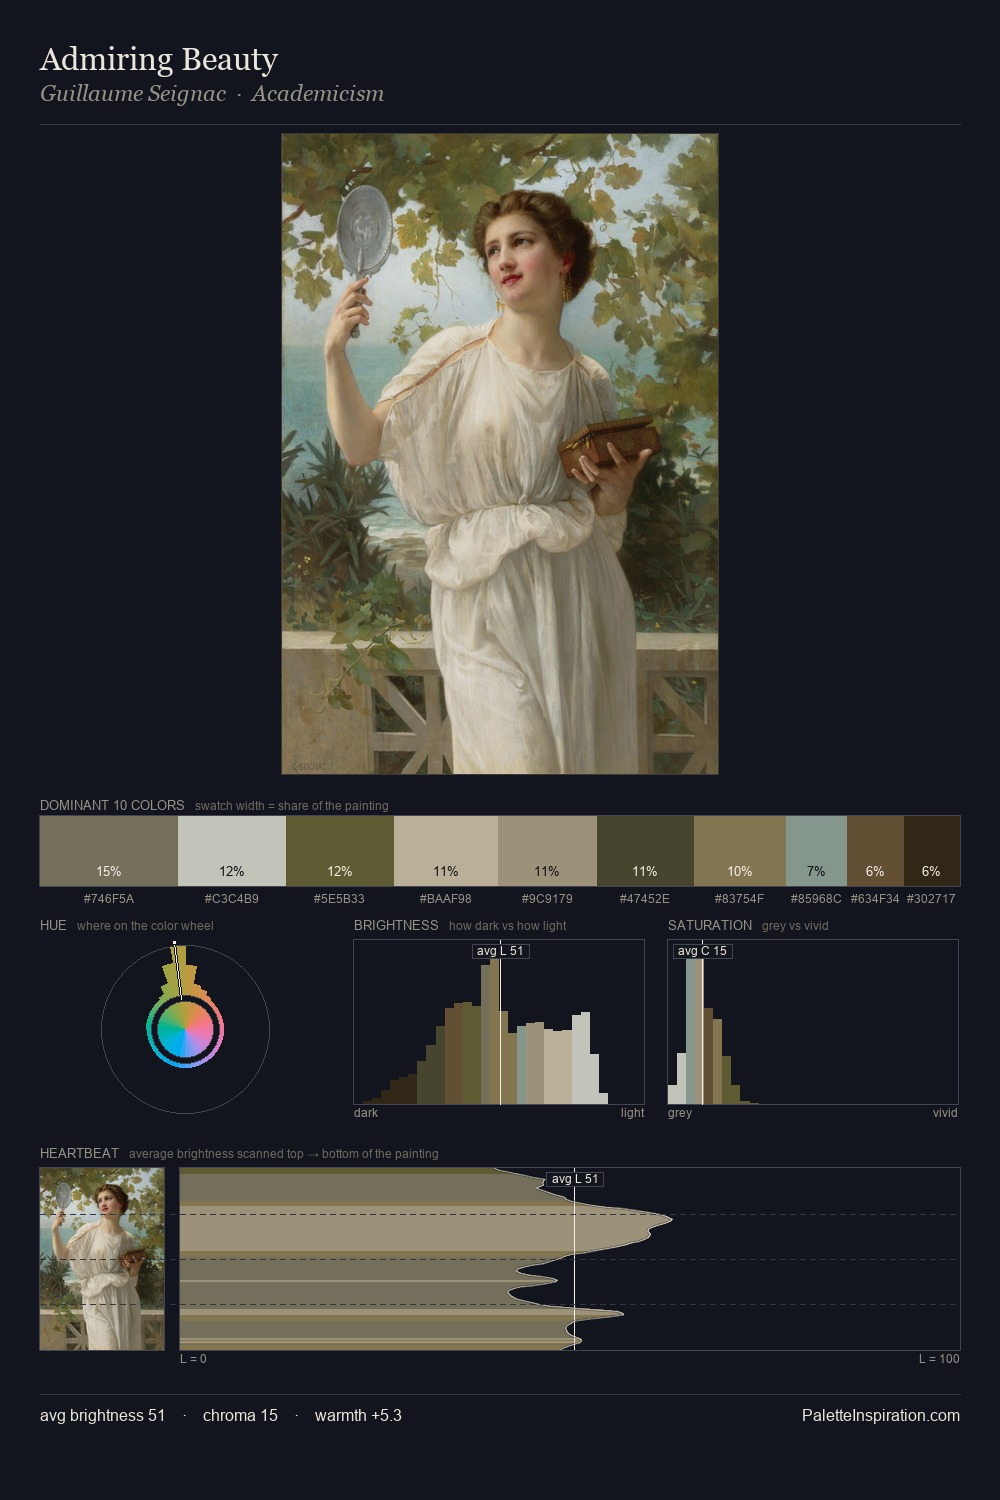Click the 'HUE' section heading
This screenshot has width=1000, height=1500.
[x=53, y=925]
